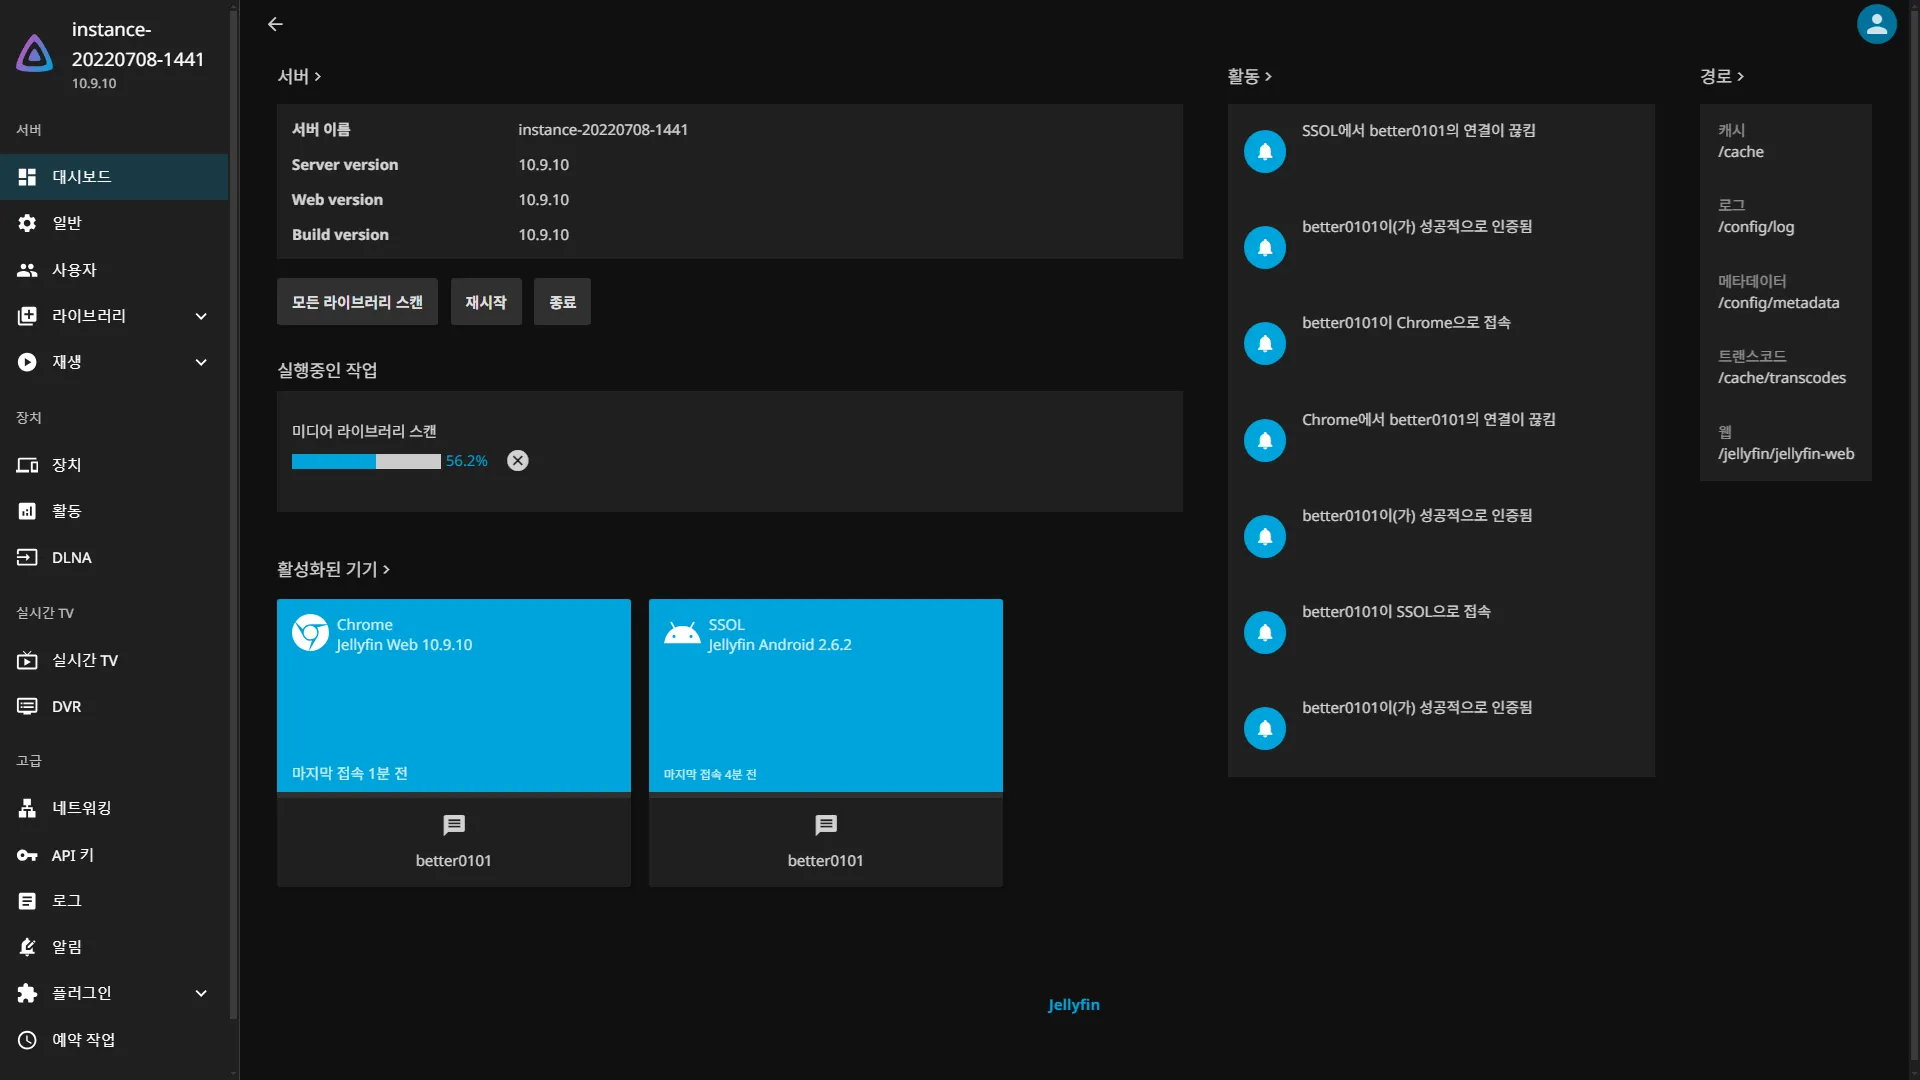
Task: Open the 활동 (Activity) log section
Action: (66, 510)
